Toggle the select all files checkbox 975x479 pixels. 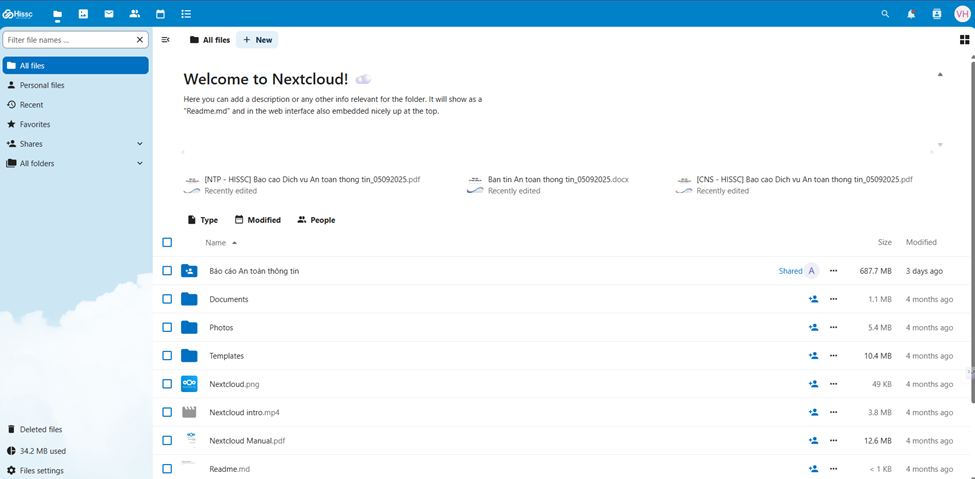(x=167, y=242)
